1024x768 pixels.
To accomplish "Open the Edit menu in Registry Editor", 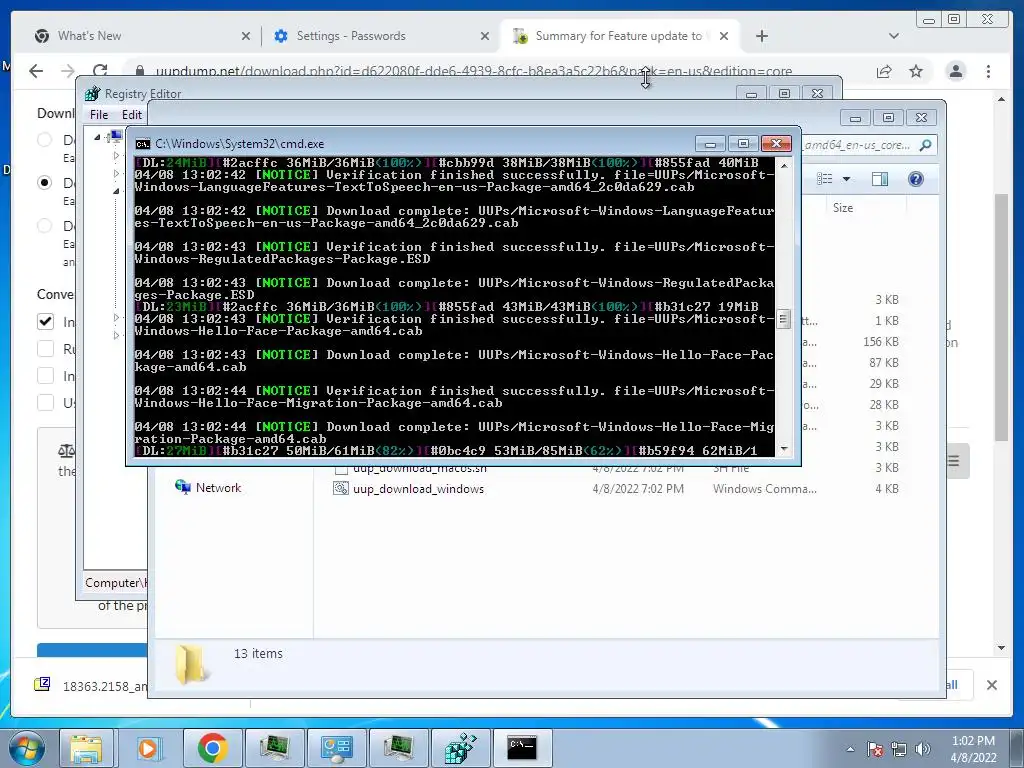I will [x=131, y=114].
